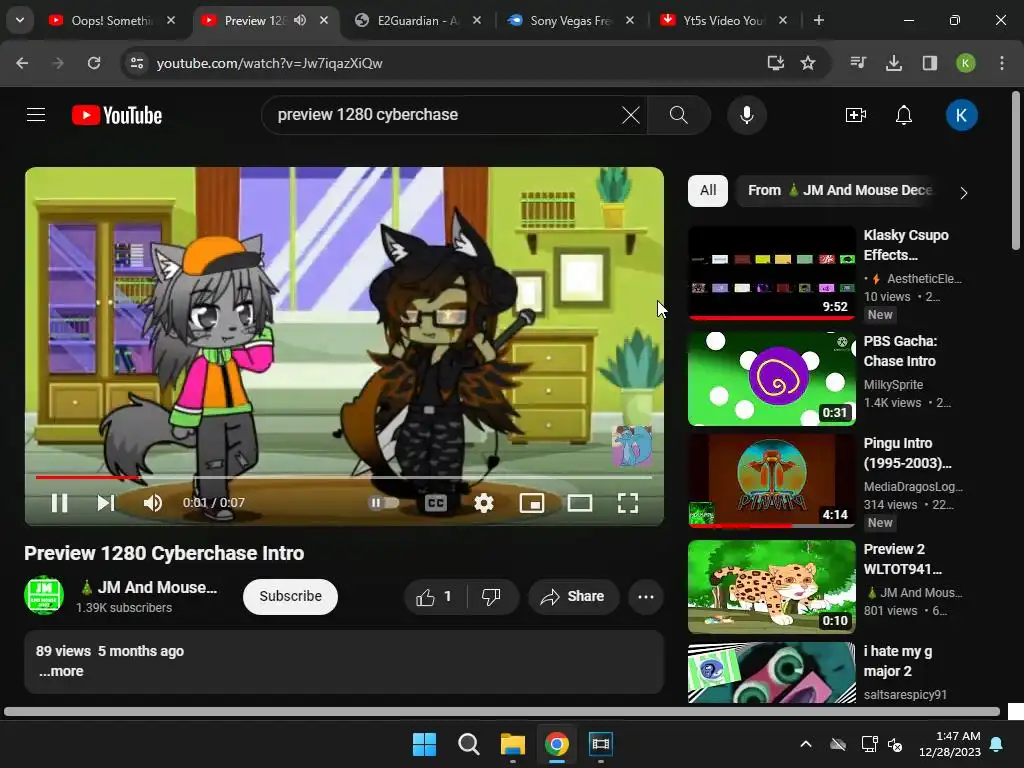This screenshot has height=768, width=1024.
Task: Click the search magnifier button
Action: 679,115
